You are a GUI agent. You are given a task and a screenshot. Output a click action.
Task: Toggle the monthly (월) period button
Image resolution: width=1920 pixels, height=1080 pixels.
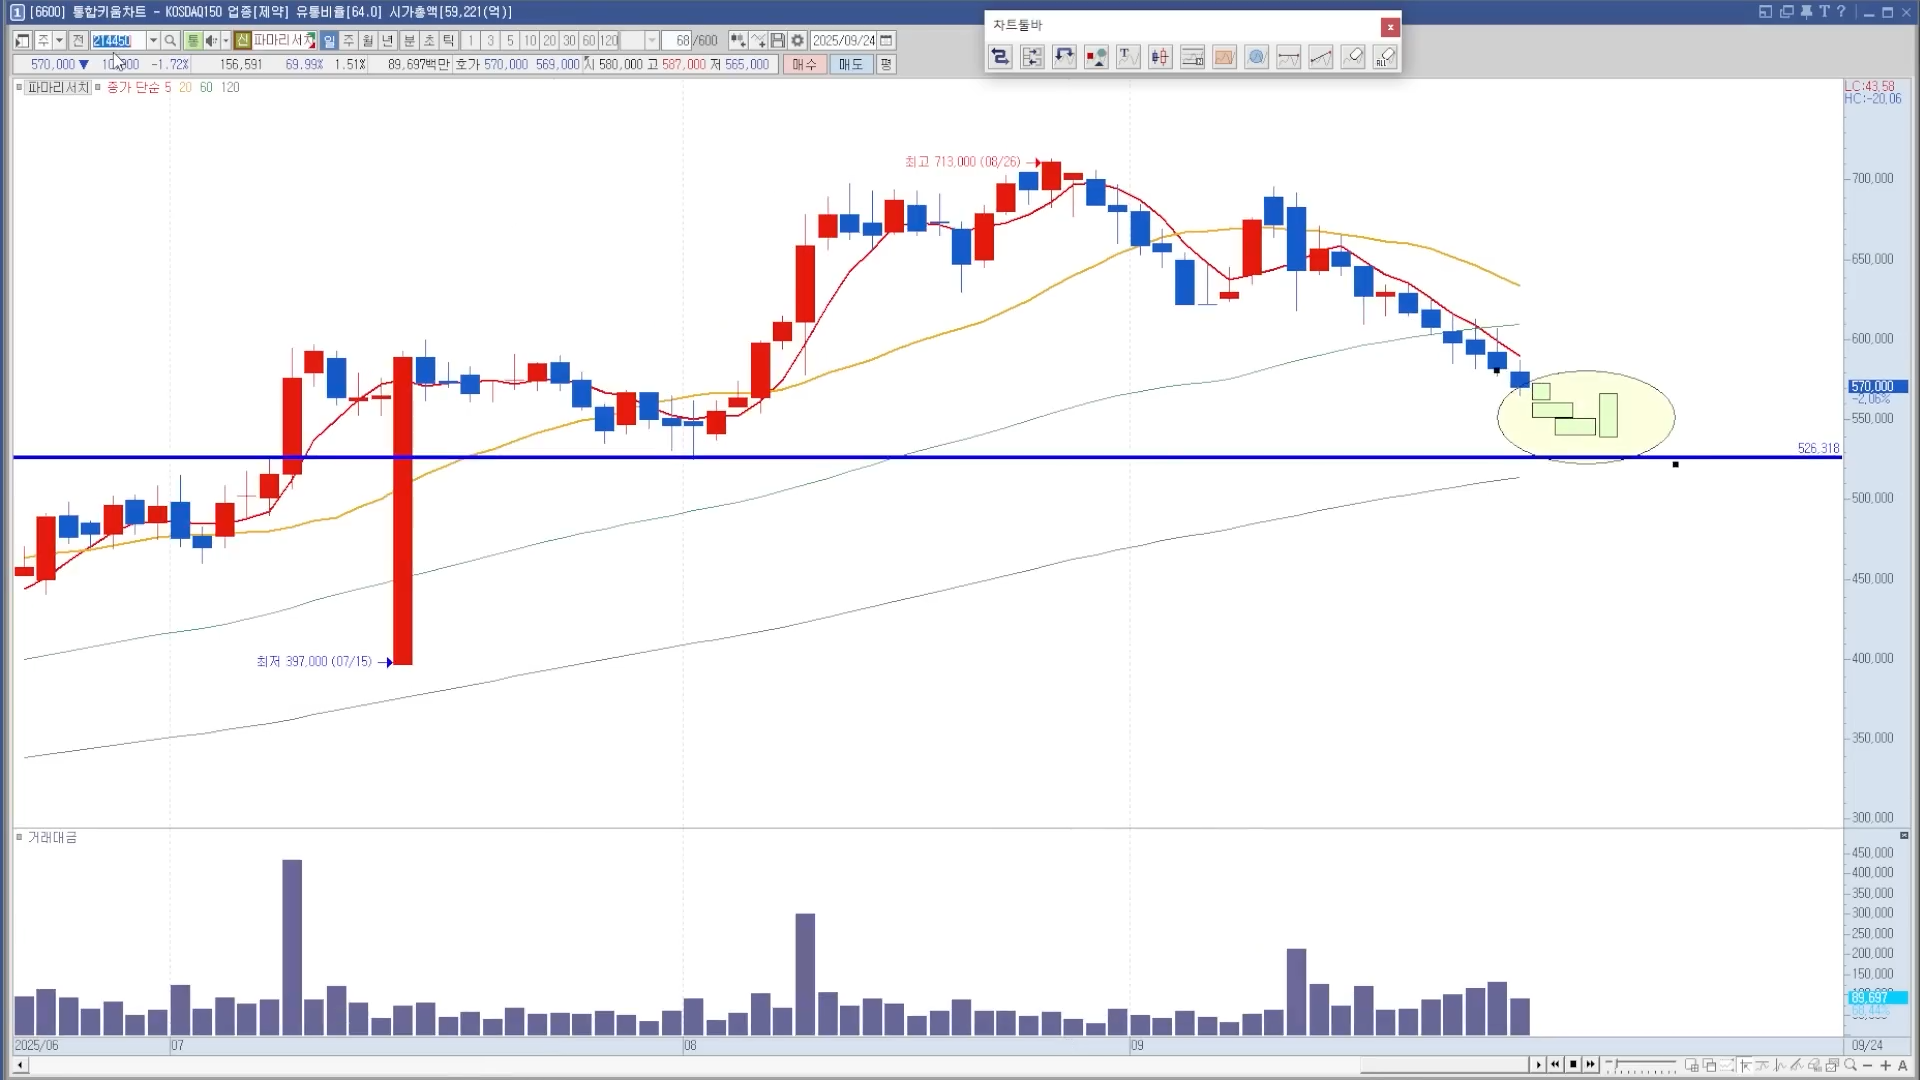tap(368, 40)
